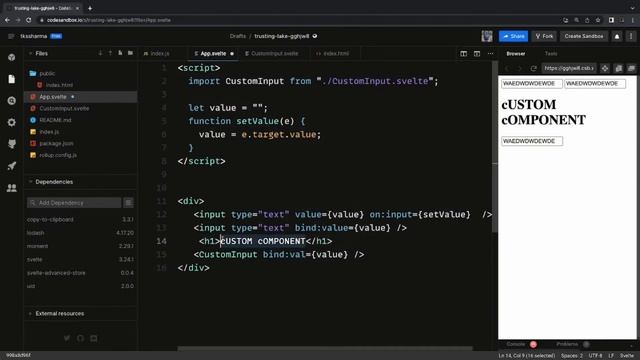Open the Console panel at bottom
Image resolution: width=640 pixels, height=360 pixels.
(516, 344)
